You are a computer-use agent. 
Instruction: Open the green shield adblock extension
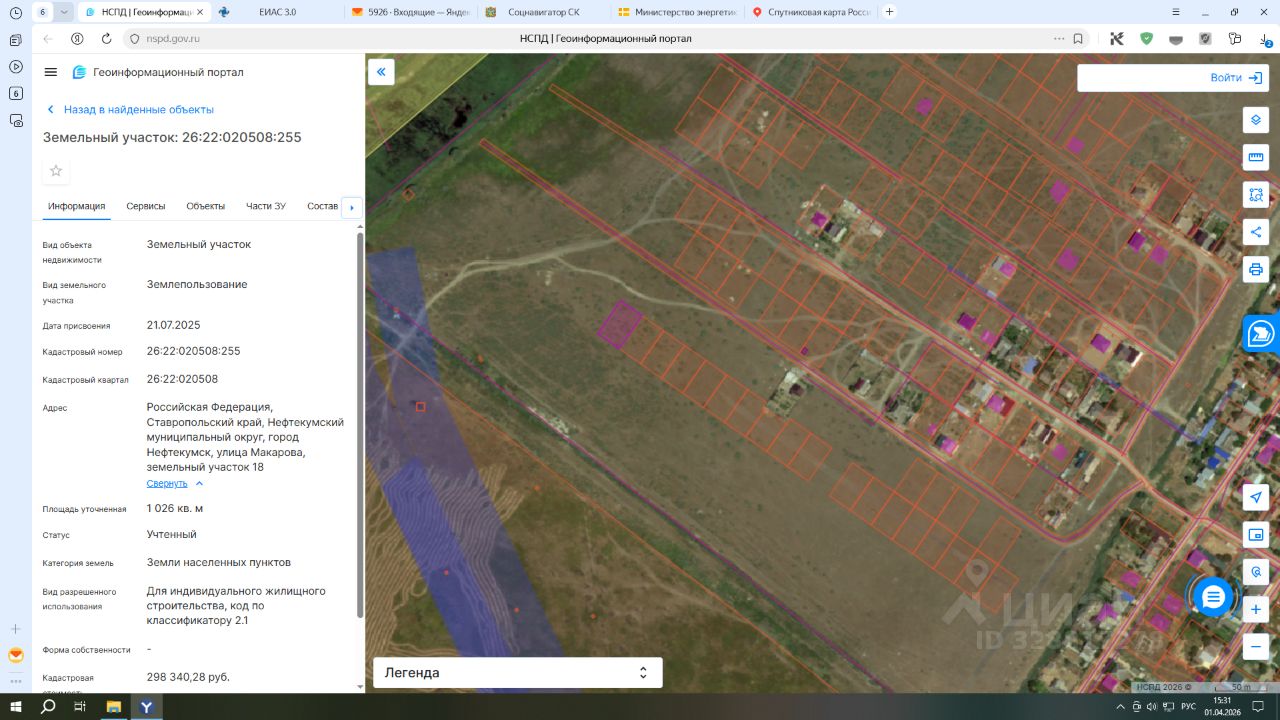tap(1146, 38)
